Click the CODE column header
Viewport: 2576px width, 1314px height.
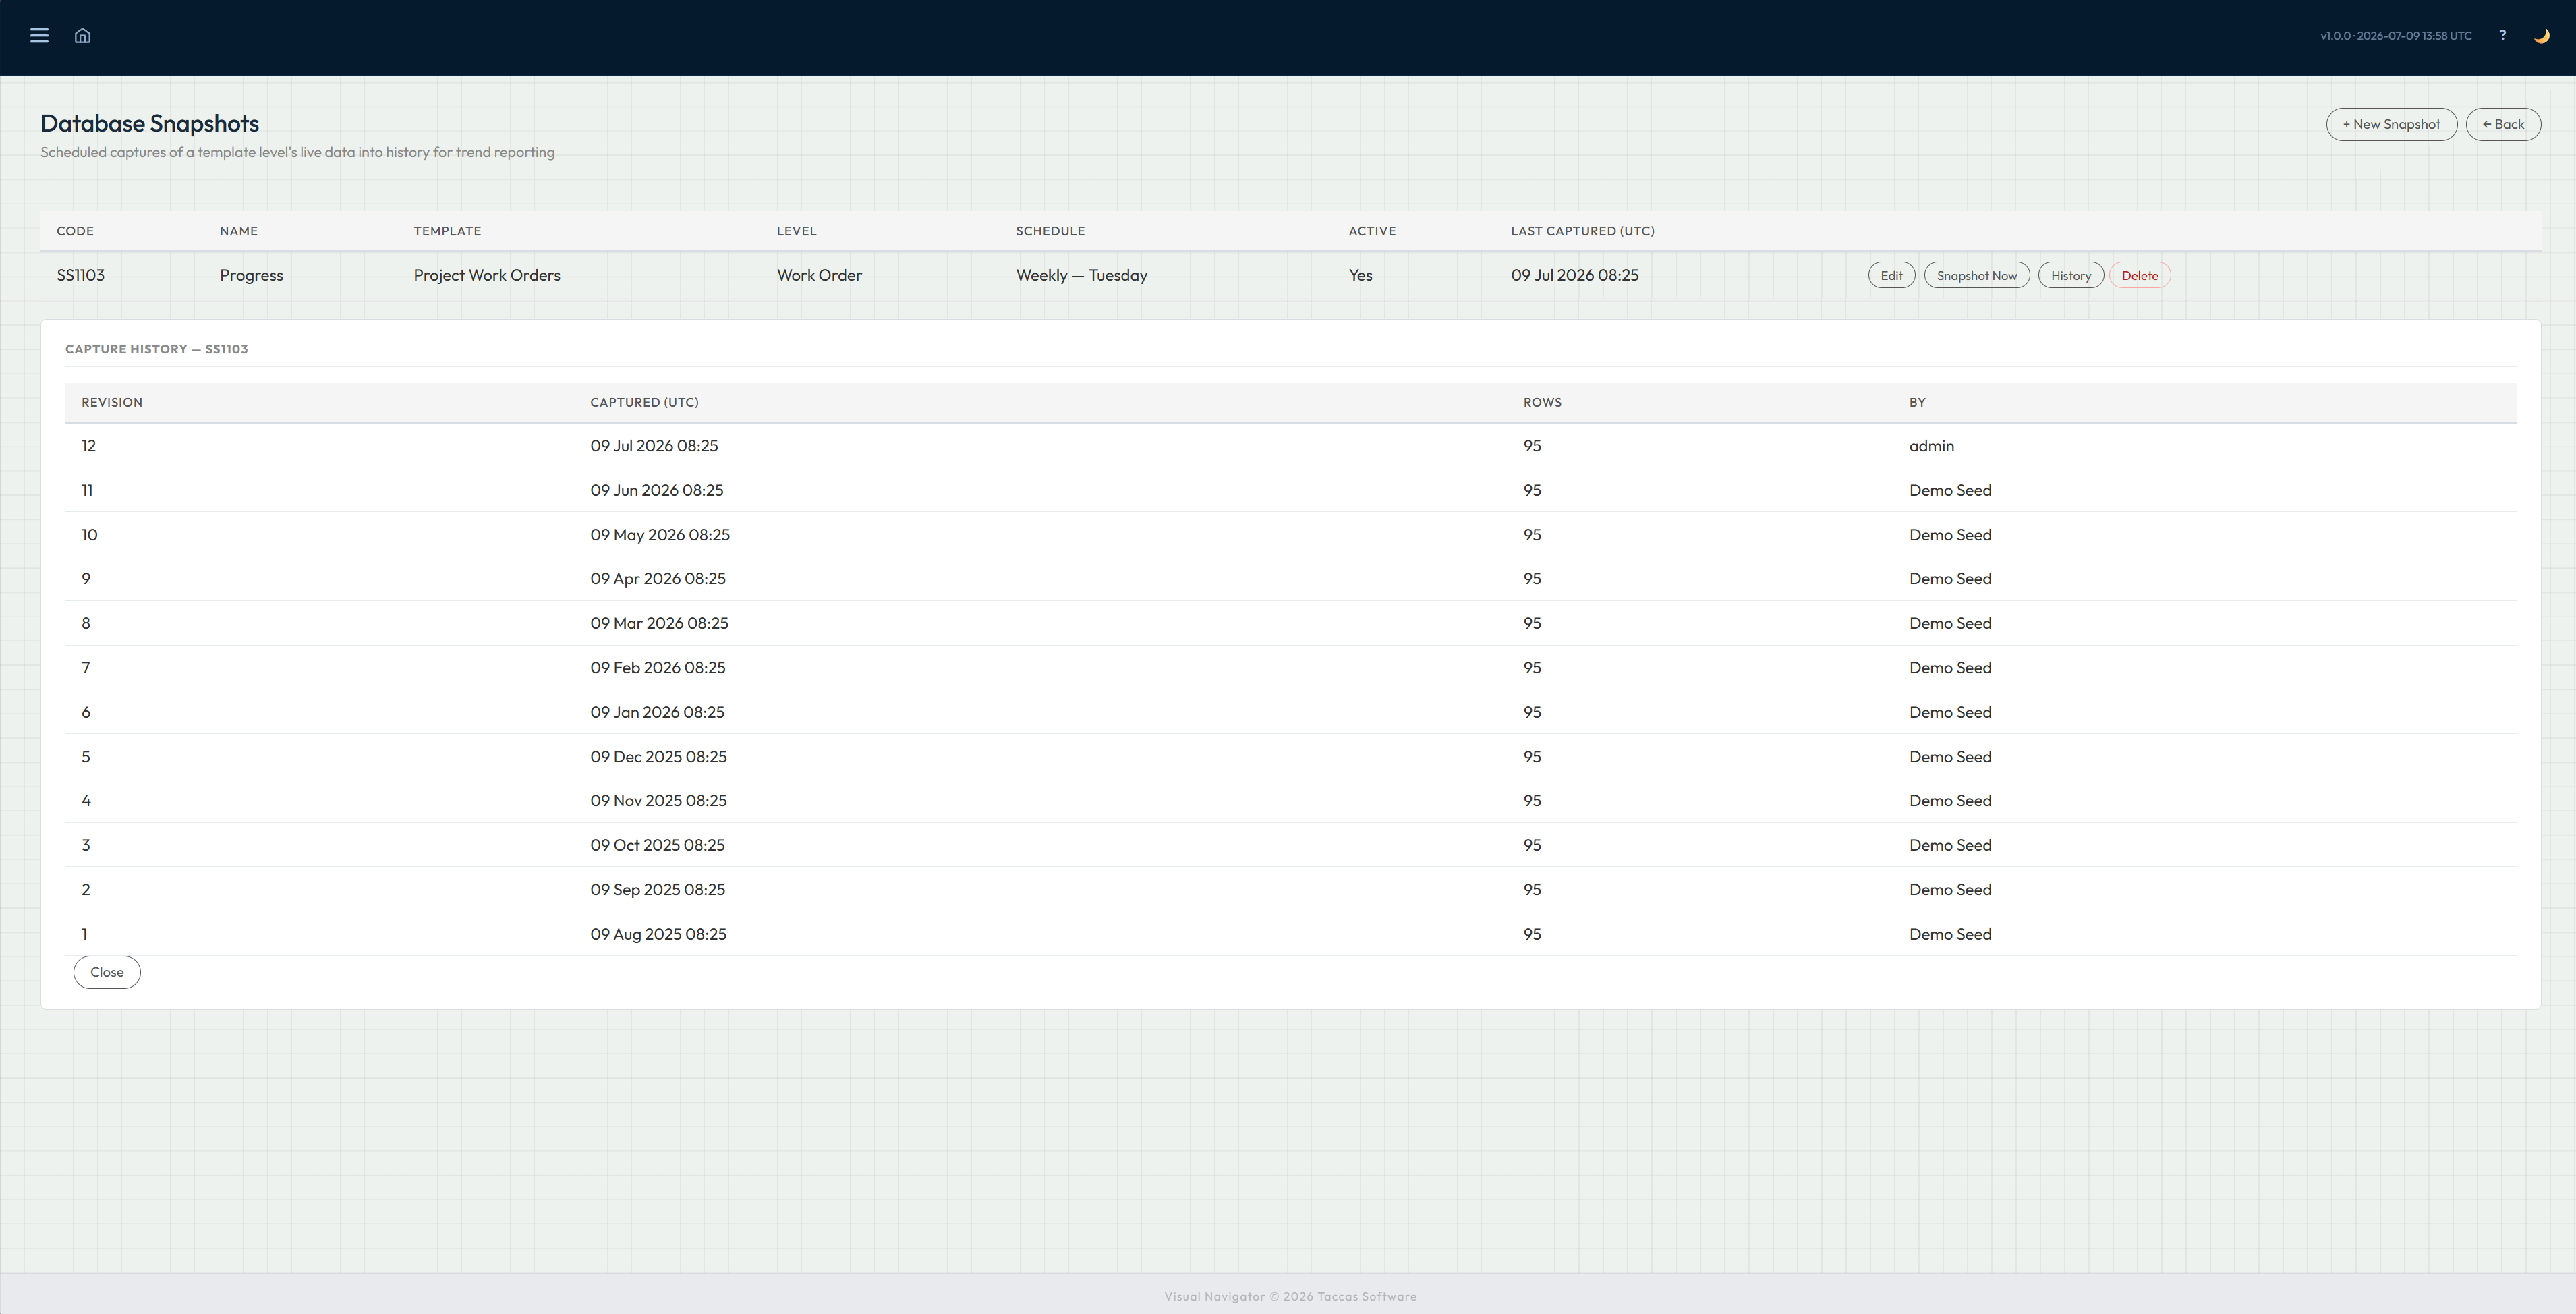coord(75,231)
